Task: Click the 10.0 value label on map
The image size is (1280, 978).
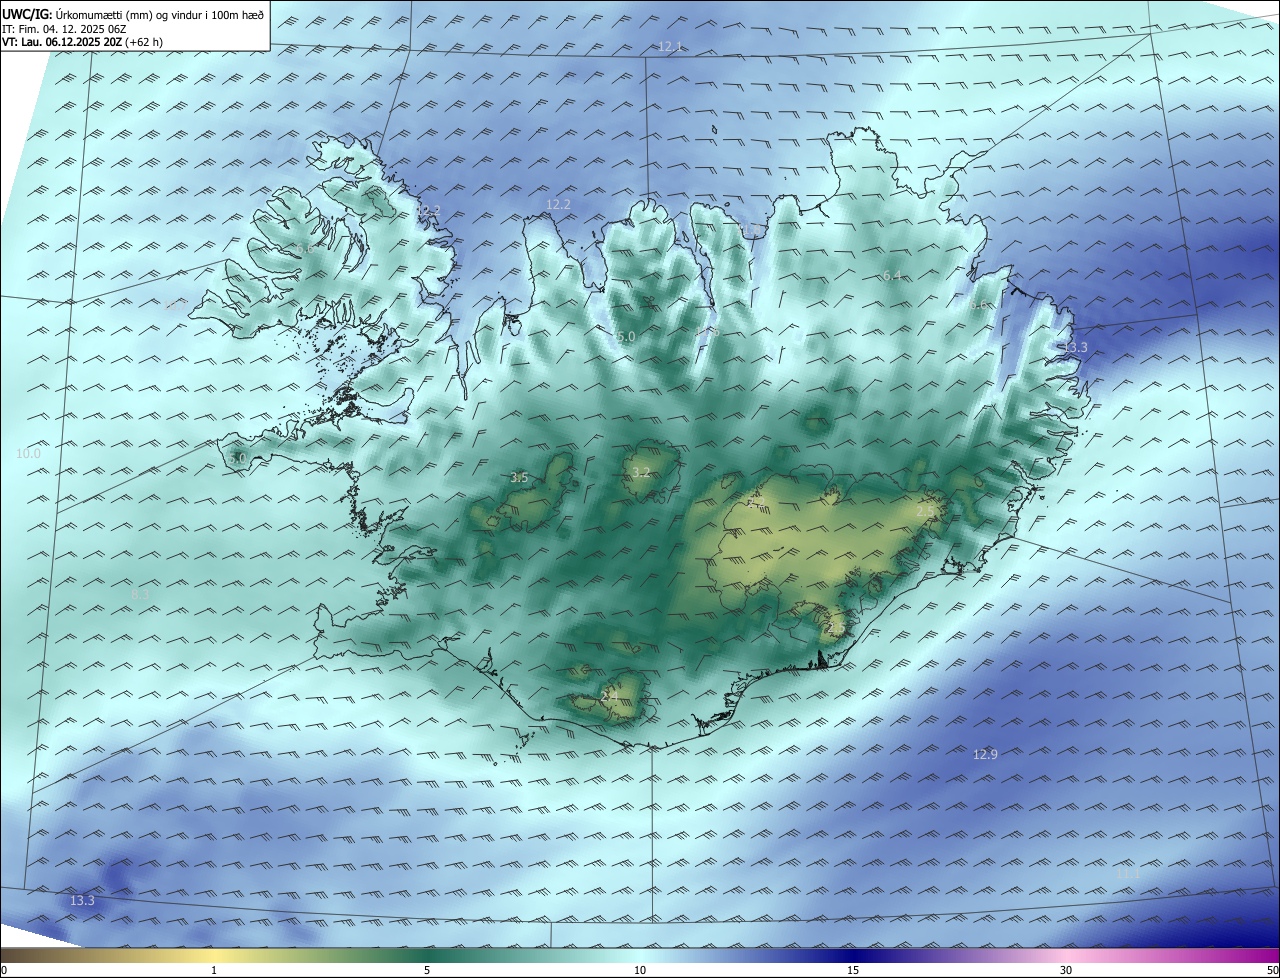Action: click(28, 453)
